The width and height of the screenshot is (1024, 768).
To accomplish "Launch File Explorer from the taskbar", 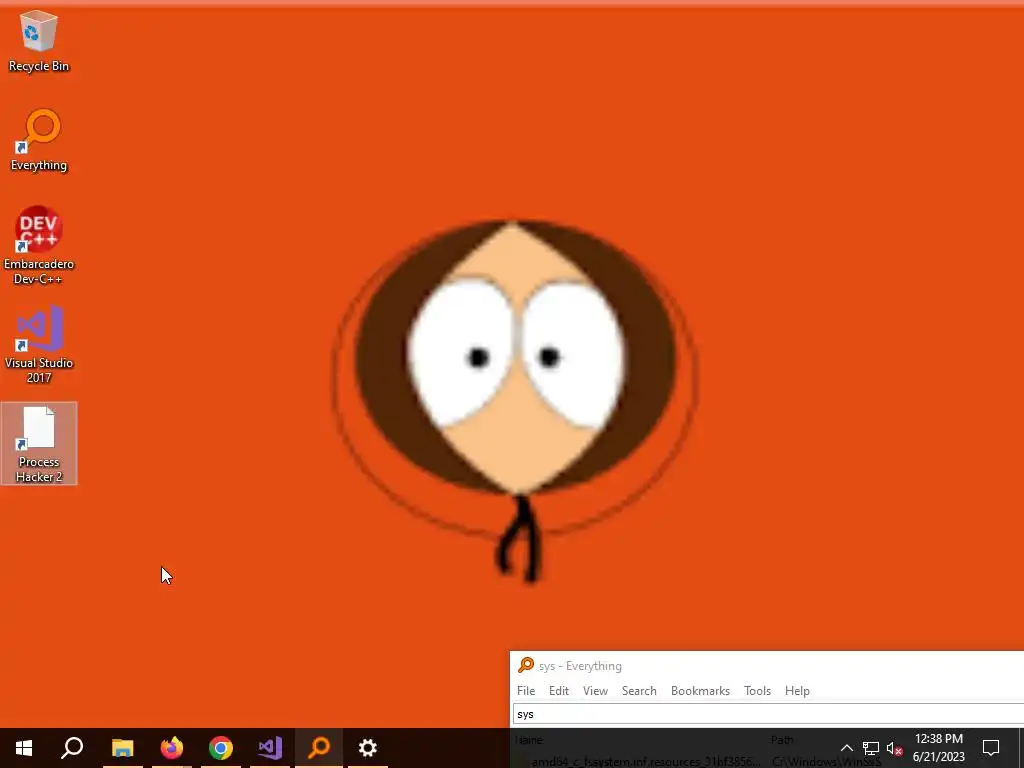I will [122, 748].
